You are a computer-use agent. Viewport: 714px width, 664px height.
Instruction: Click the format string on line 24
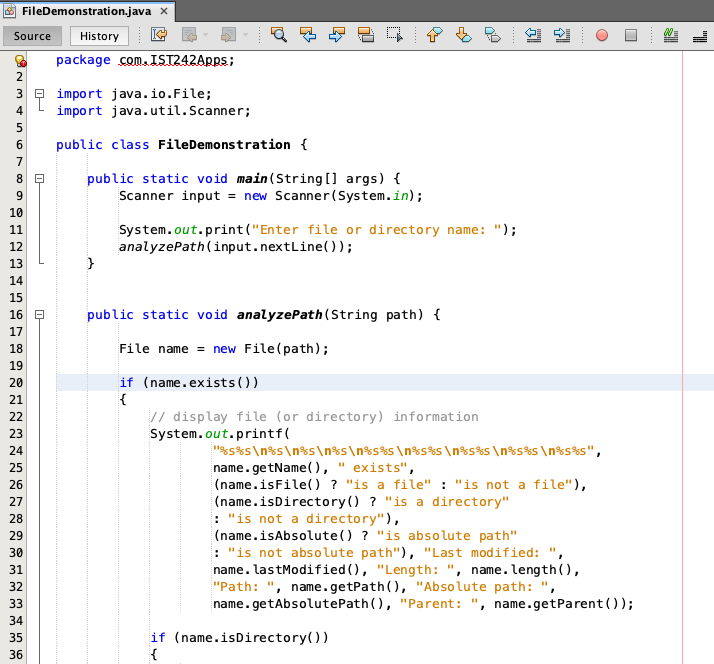click(404, 451)
